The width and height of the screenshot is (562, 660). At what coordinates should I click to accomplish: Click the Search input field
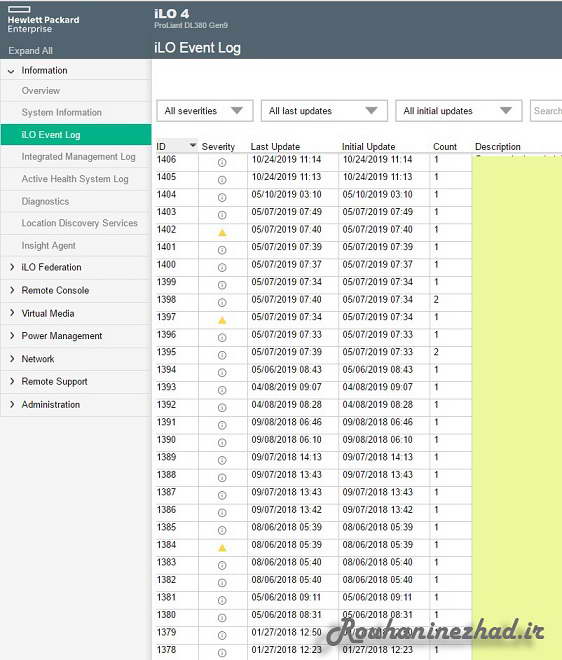tap(546, 111)
